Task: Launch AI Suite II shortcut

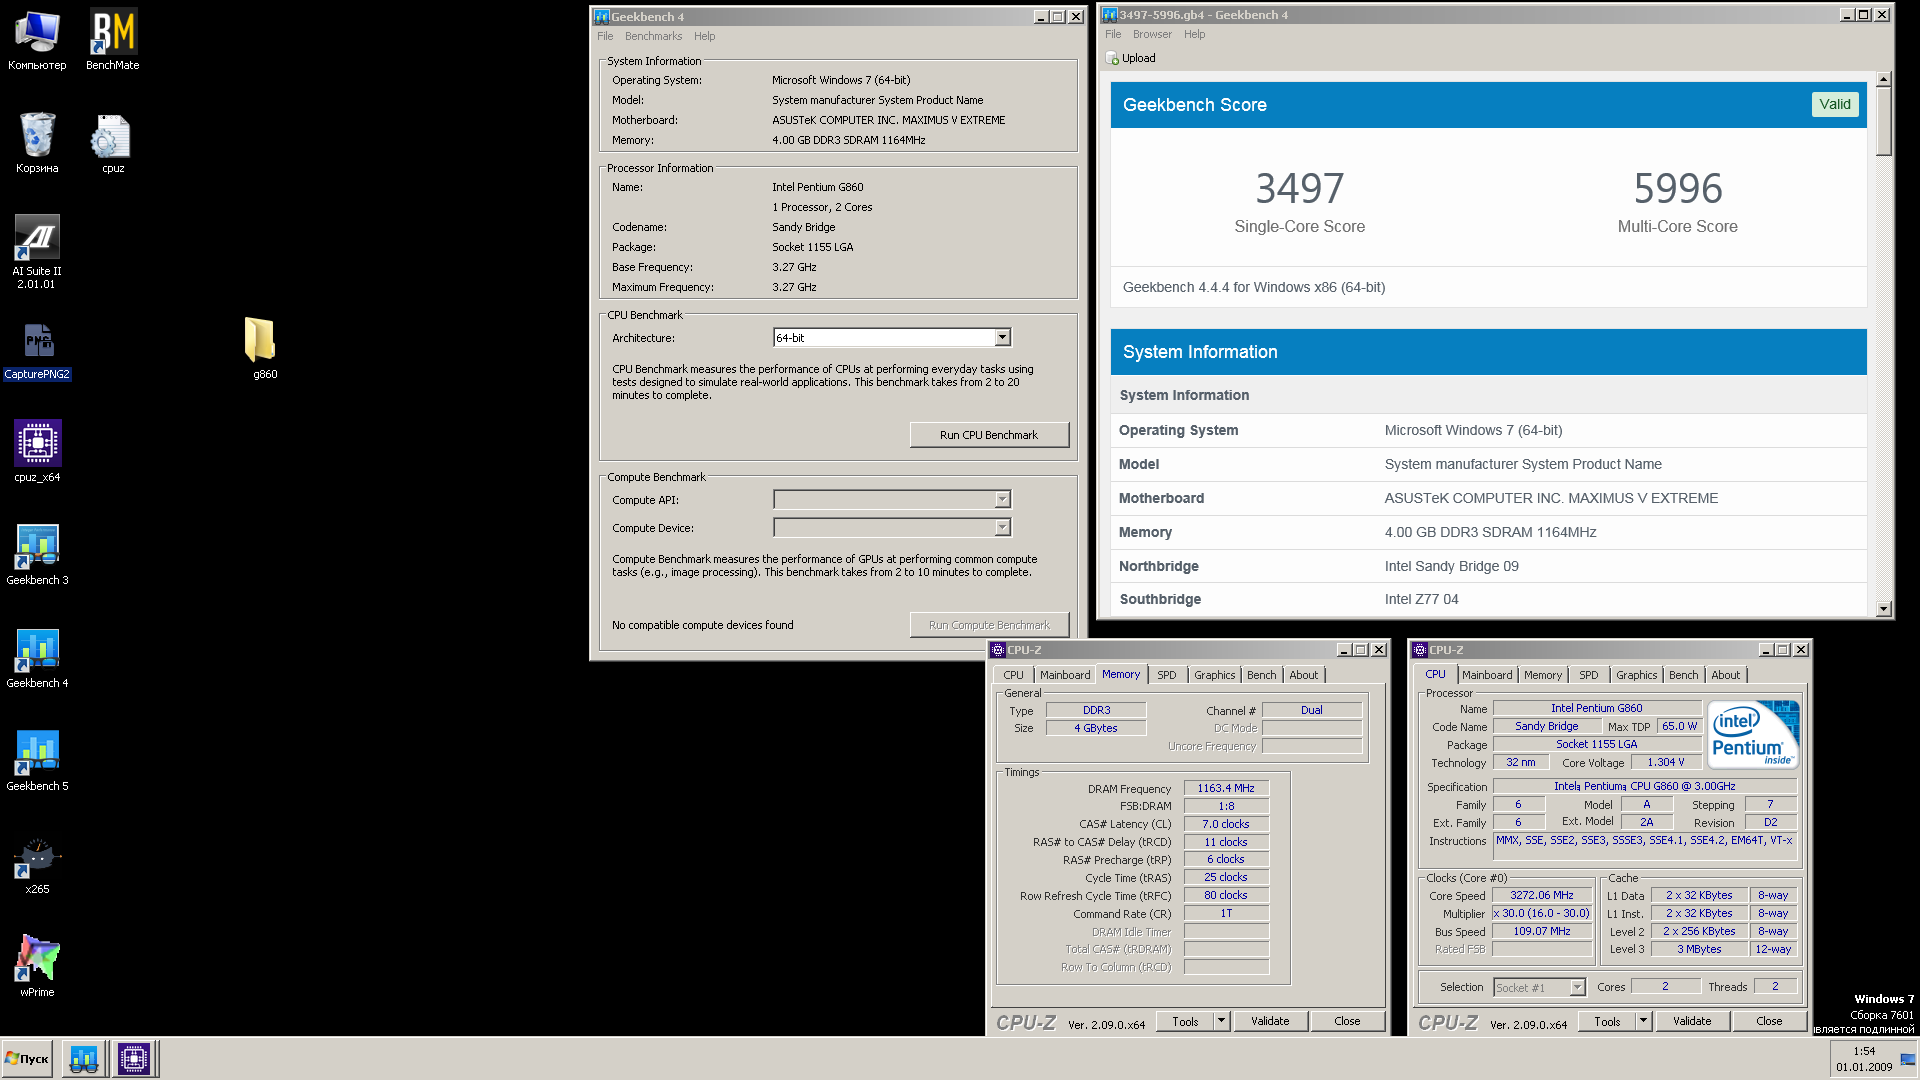Action: 37,252
